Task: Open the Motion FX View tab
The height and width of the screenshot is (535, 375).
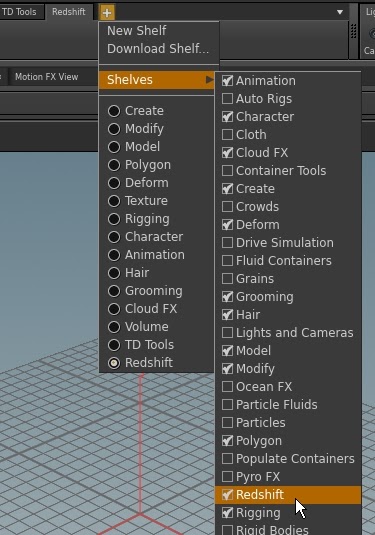Action: click(46, 77)
